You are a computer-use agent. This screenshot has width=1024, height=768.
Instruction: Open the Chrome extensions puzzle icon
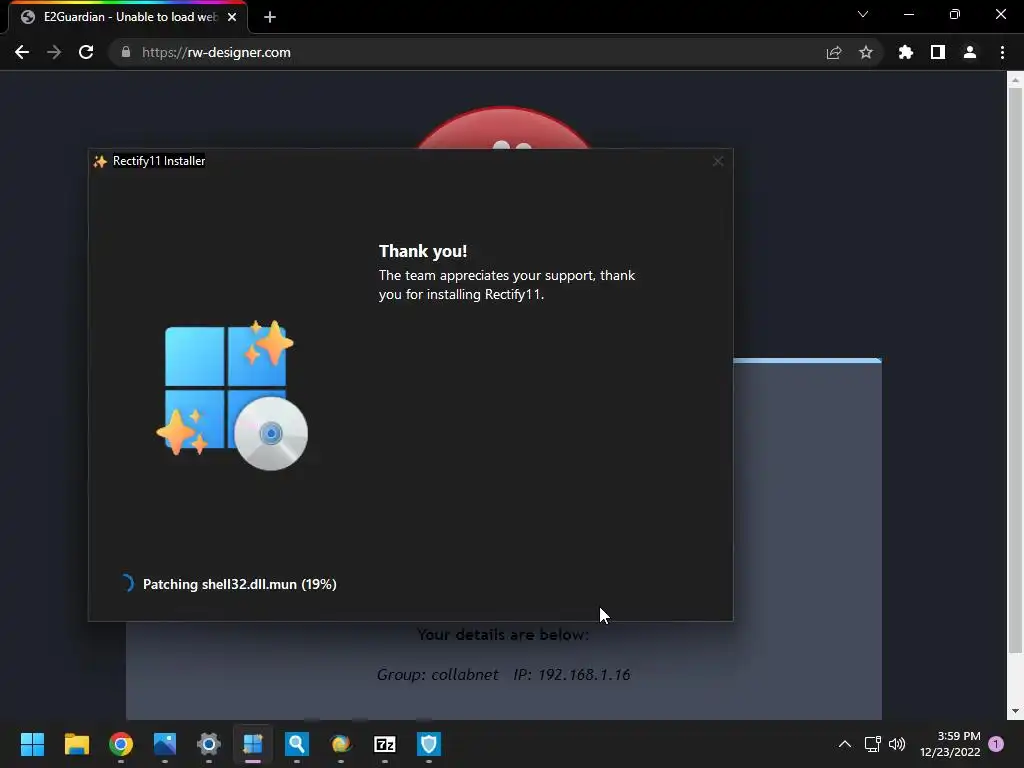pyautogui.click(x=906, y=52)
